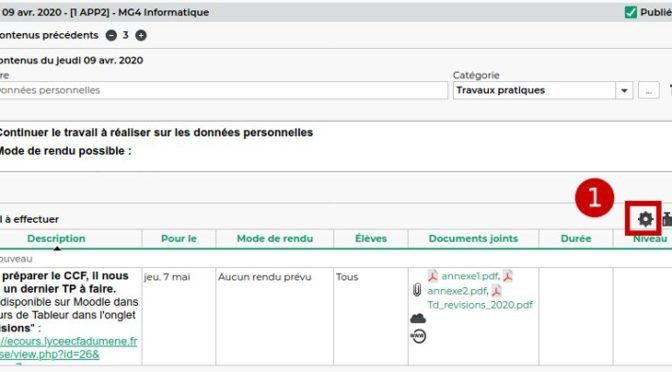Image resolution: width=672 pixels, height=372 pixels.
Task: Click the 'préparer le CCF' description cell
Action: [x=71, y=316]
